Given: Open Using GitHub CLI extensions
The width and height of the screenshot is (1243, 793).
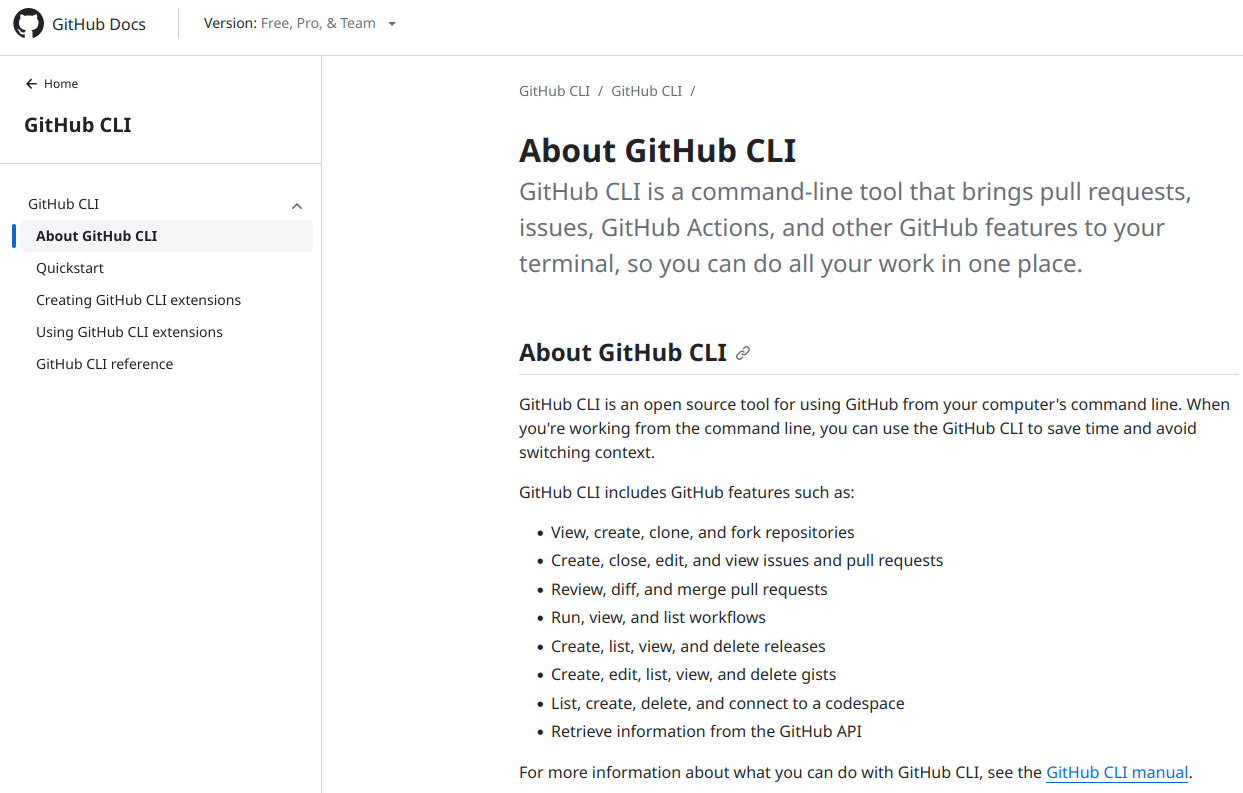Looking at the screenshot, I should (129, 332).
